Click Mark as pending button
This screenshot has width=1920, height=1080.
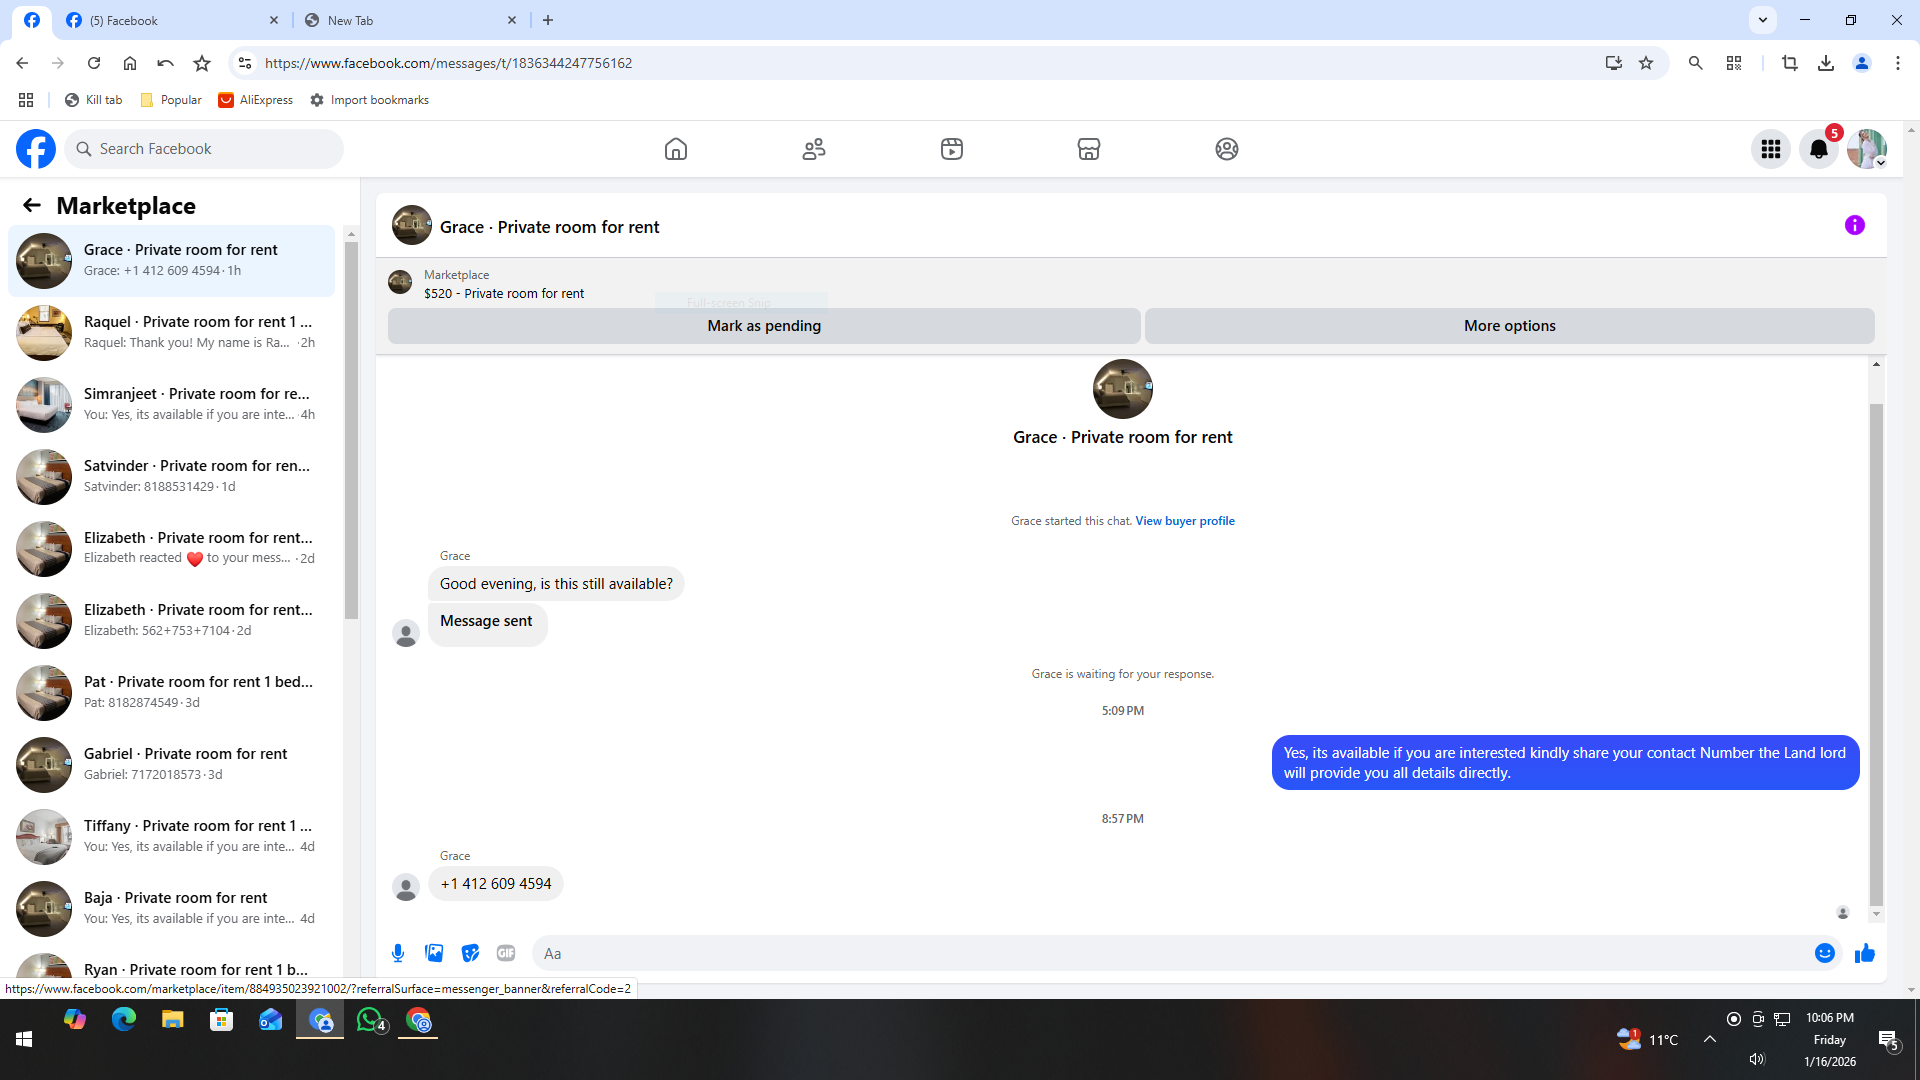pos(764,326)
